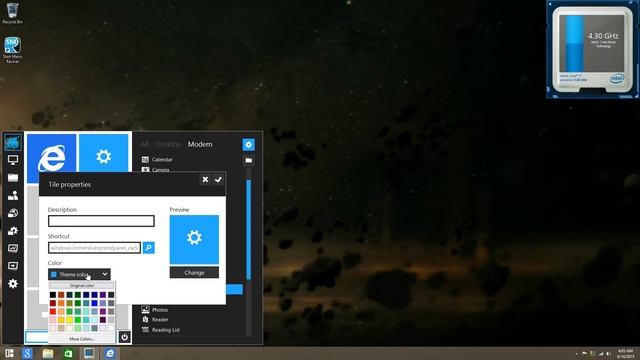Click the Calendar app icon in the list

tap(145, 160)
